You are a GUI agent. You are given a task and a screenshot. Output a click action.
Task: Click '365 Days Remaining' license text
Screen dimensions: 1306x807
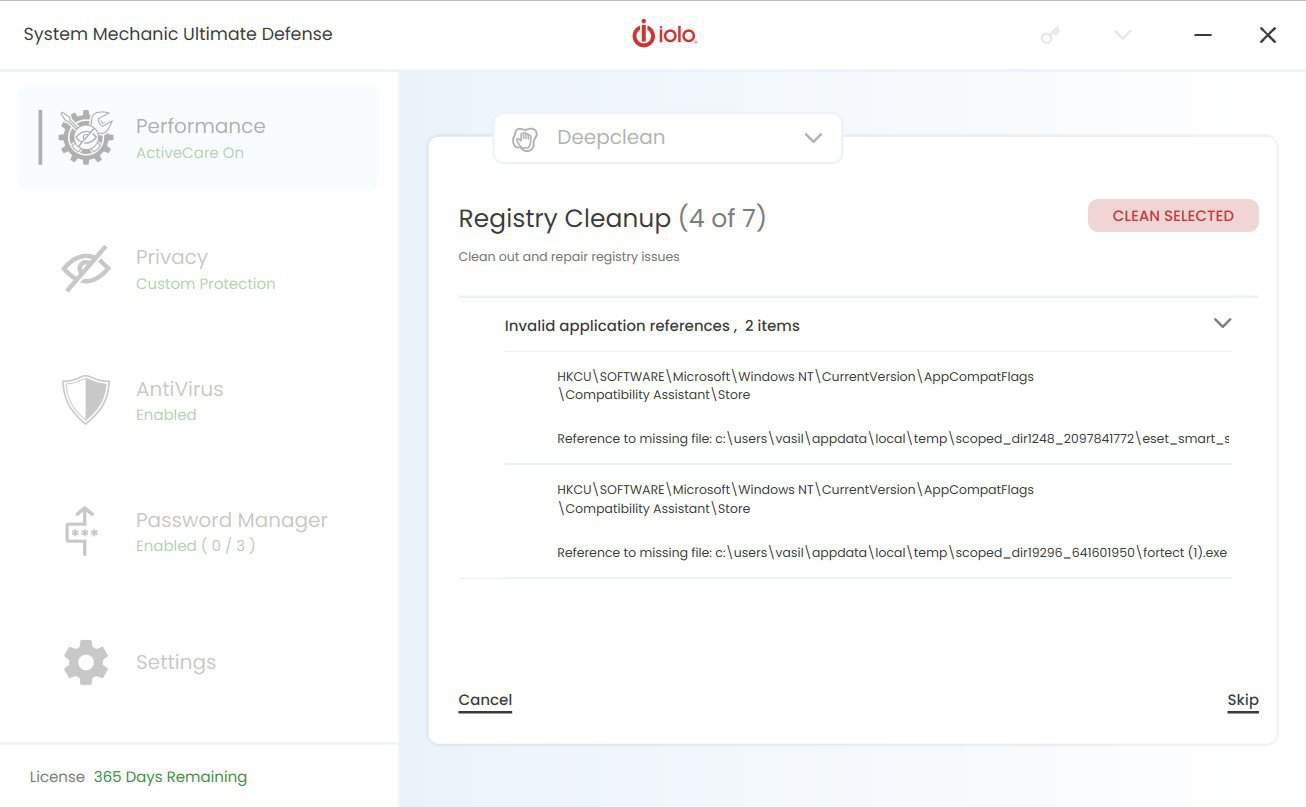[x=170, y=777]
